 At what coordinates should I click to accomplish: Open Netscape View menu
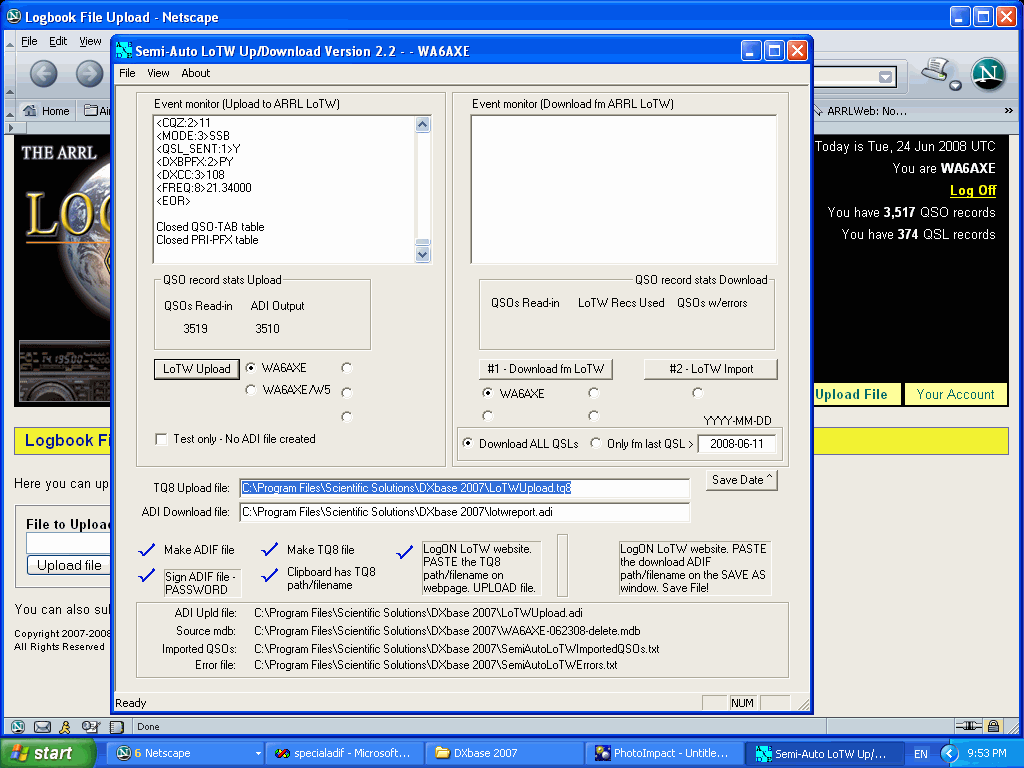pos(90,41)
